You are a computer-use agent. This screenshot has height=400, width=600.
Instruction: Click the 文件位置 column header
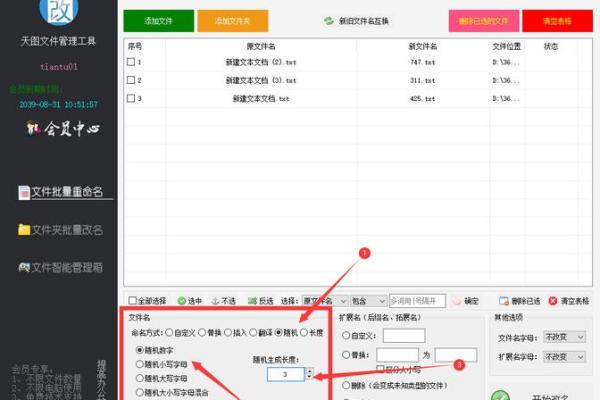pyautogui.click(x=507, y=46)
